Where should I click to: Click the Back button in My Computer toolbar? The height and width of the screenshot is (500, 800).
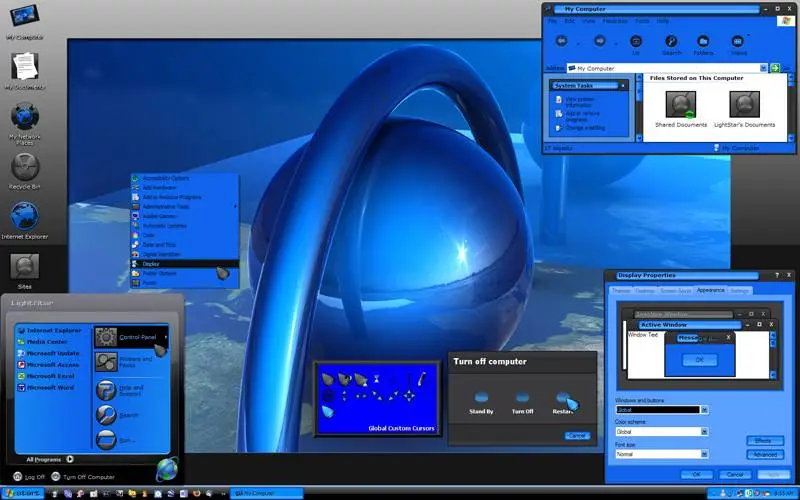point(561,41)
